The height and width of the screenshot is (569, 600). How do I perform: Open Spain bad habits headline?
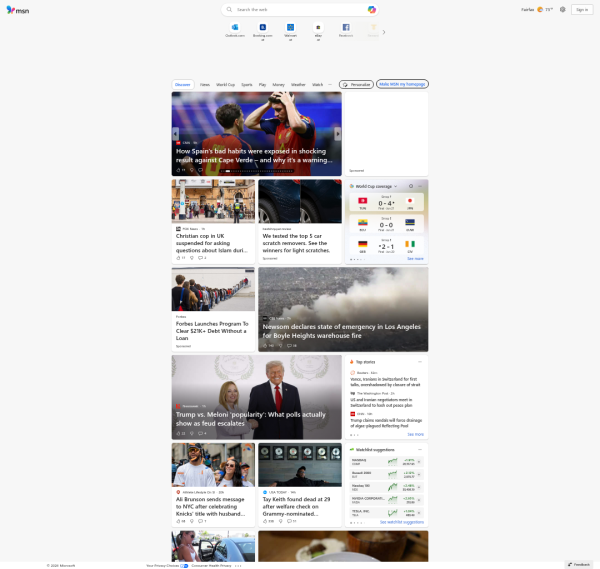click(254, 156)
